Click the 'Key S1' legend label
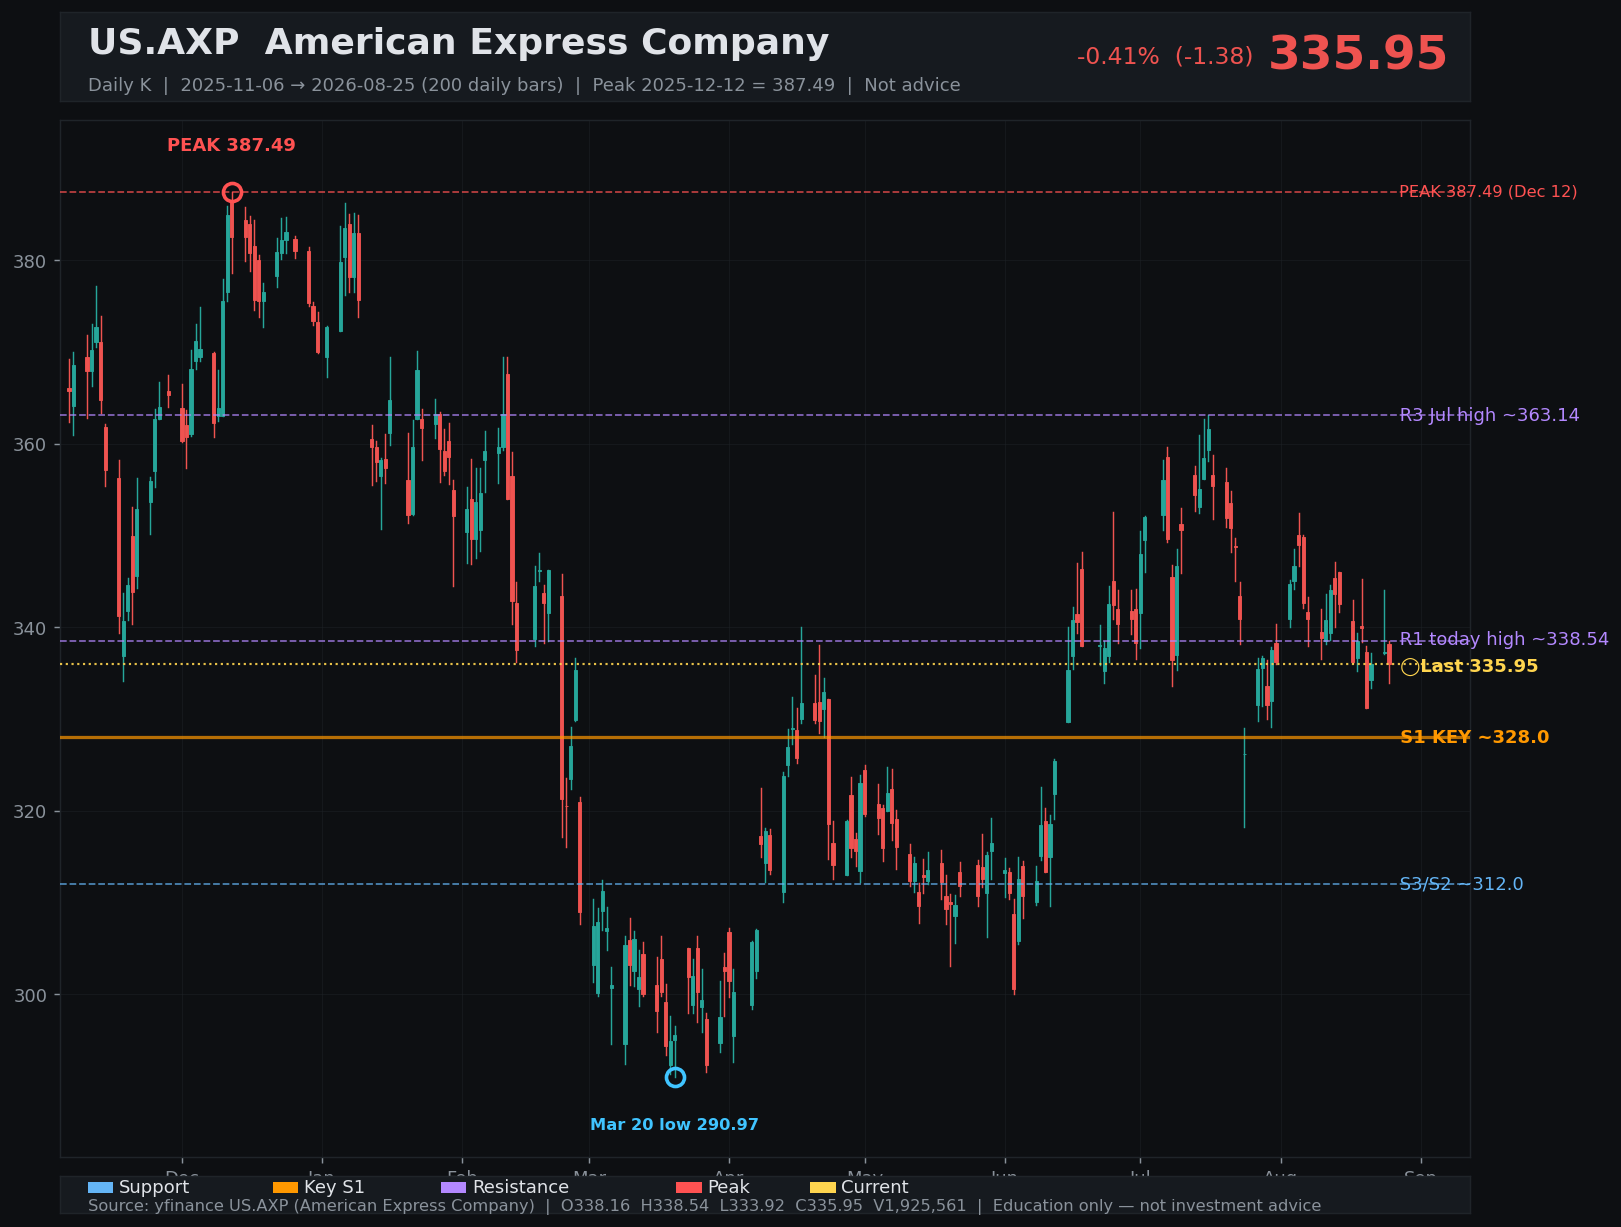Screen dimensions: 1621x1227 pos(334,1187)
